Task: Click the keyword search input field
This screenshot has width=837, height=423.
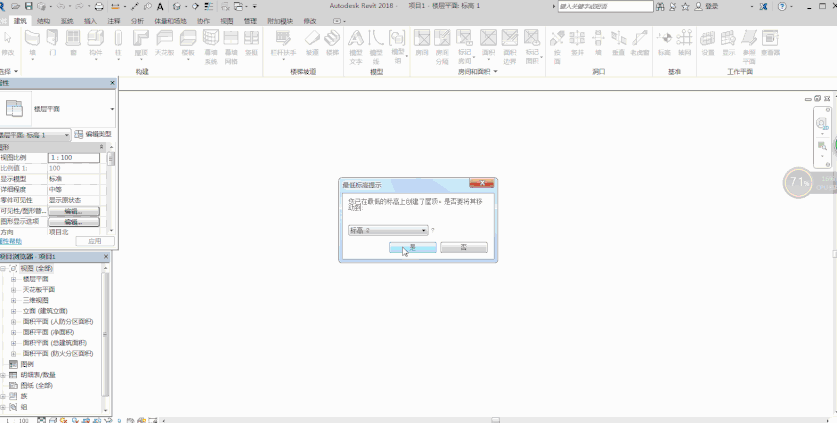Action: coord(600,6)
